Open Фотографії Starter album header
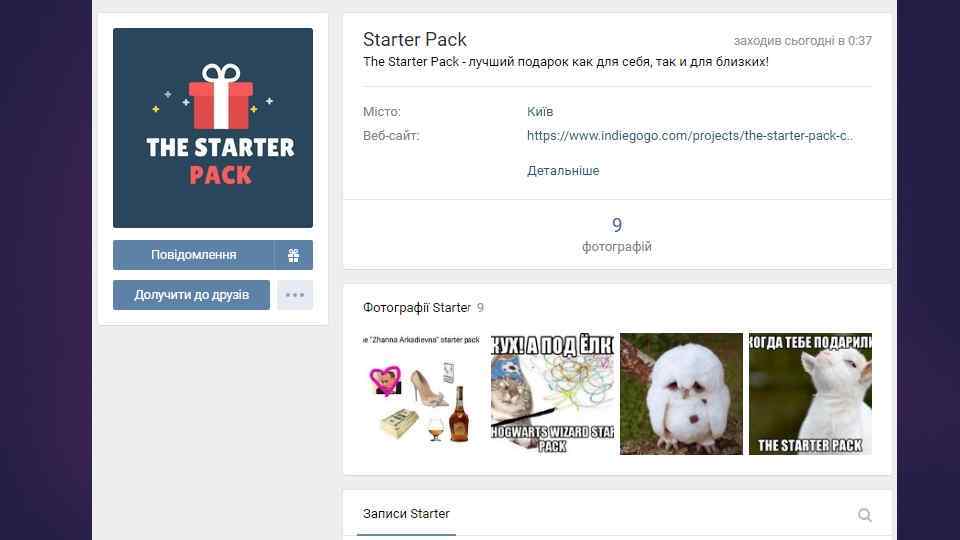 (416, 308)
